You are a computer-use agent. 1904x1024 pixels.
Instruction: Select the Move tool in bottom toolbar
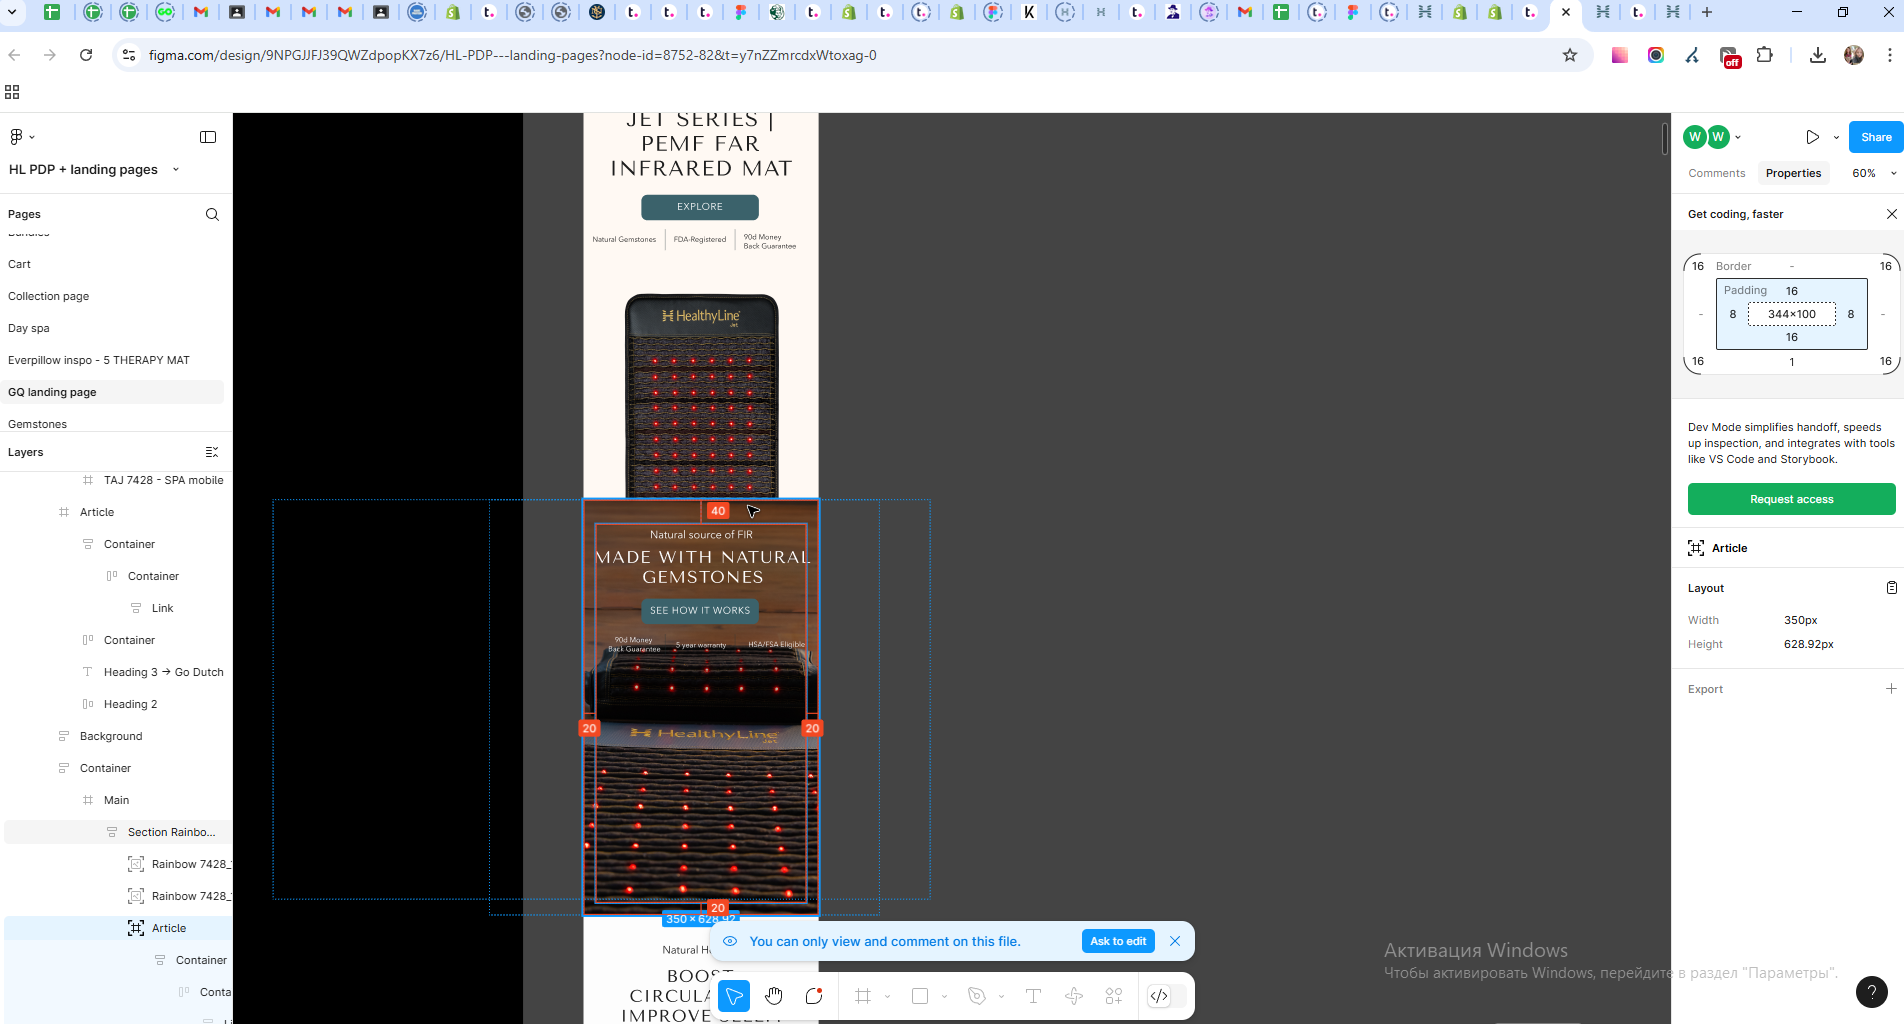tap(734, 996)
